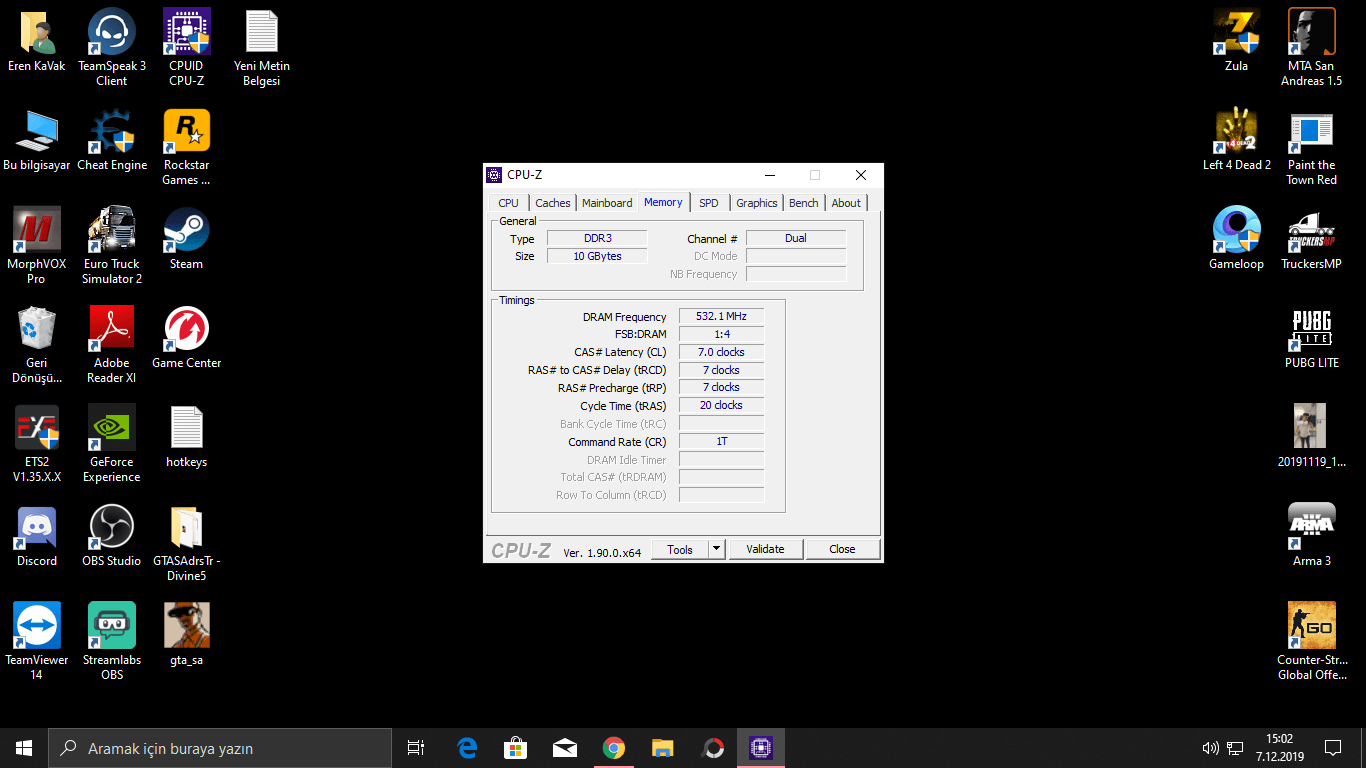Click the 7.0 clocks CAS Latency value
This screenshot has width=1366, height=768.
point(721,352)
